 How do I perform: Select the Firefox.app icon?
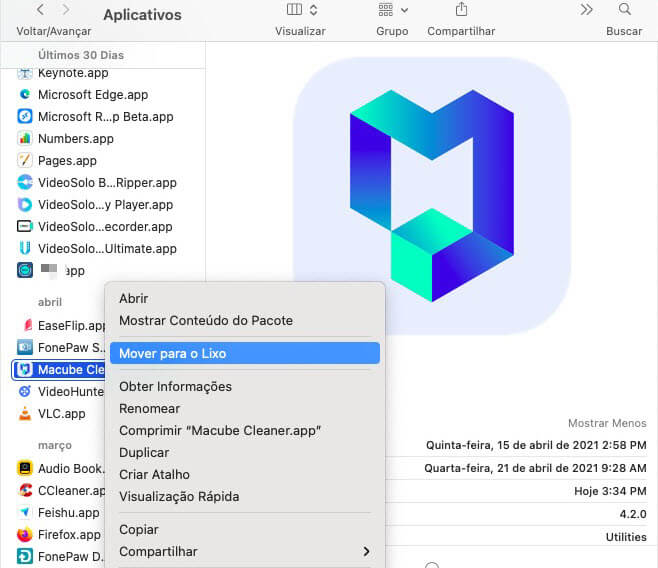click(x=25, y=534)
